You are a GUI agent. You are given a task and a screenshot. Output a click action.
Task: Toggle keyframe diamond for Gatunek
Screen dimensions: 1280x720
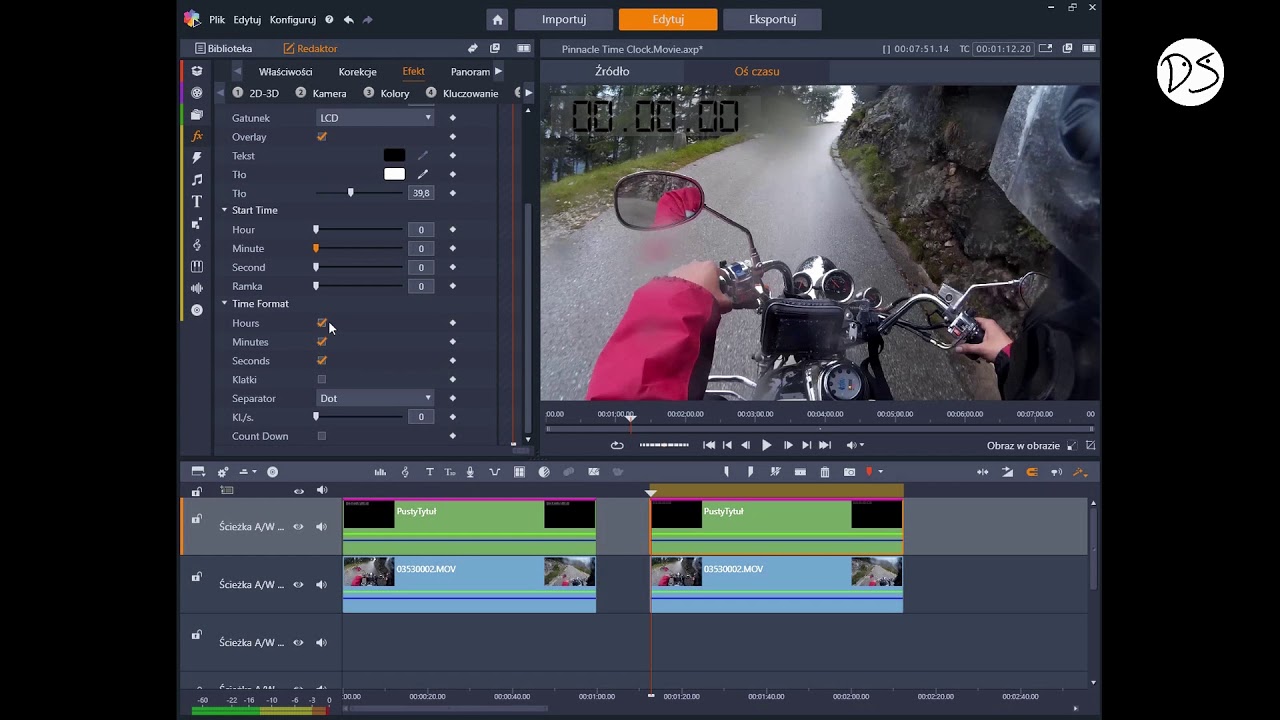click(453, 118)
